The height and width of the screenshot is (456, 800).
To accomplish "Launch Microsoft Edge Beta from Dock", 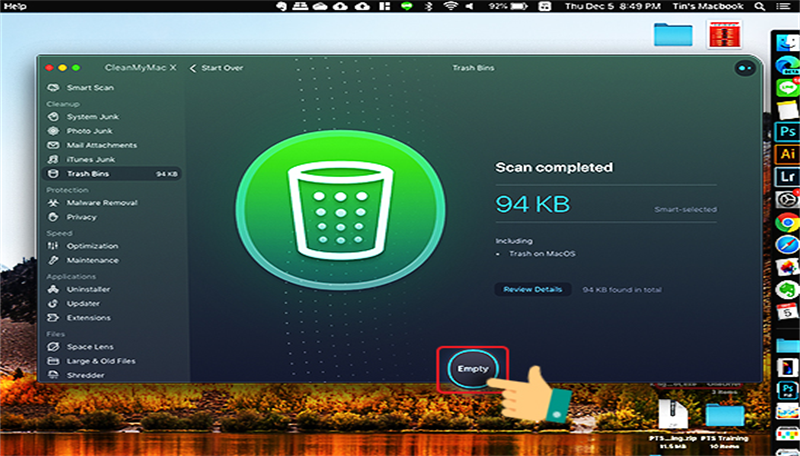I will pos(788,65).
